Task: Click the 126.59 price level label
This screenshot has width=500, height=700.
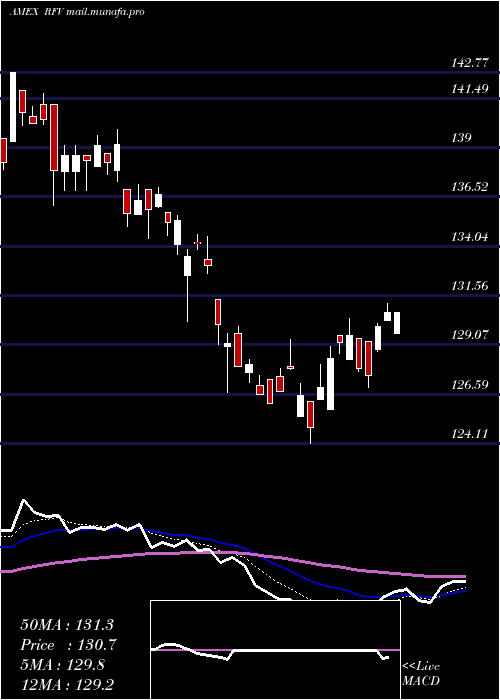Action: point(470,384)
